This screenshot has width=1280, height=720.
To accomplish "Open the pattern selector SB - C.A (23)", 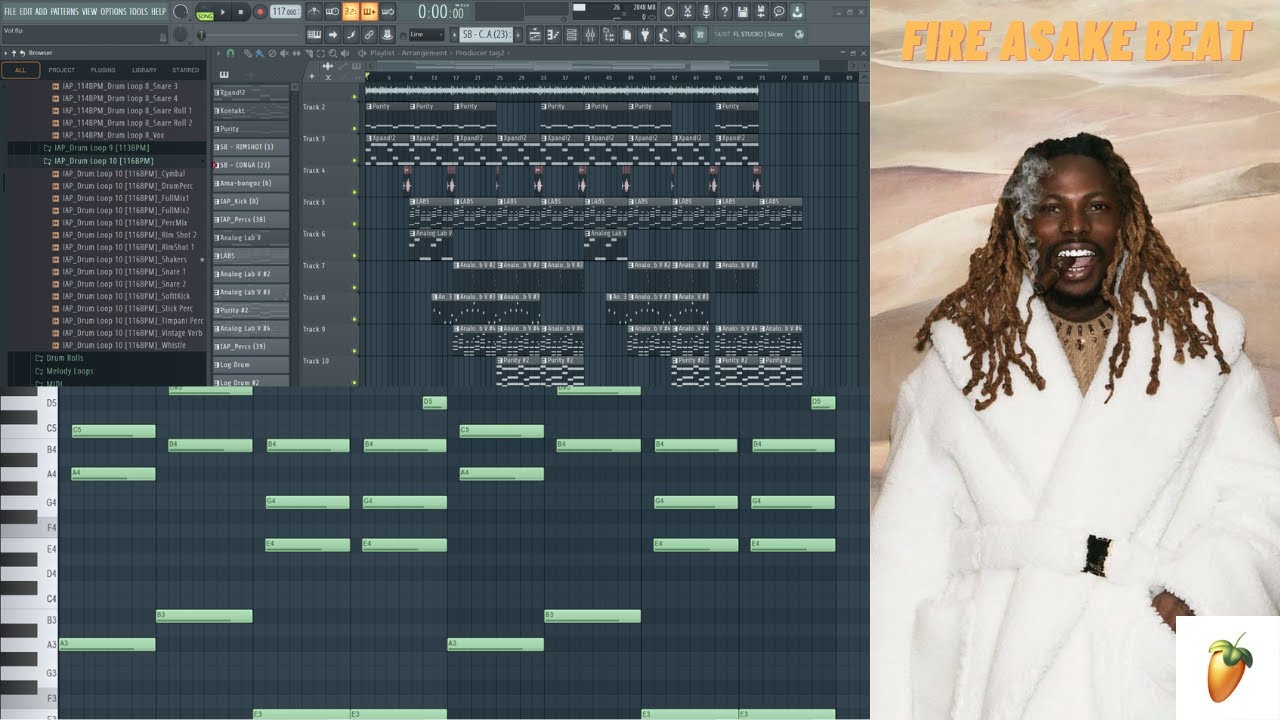I will (486, 34).
